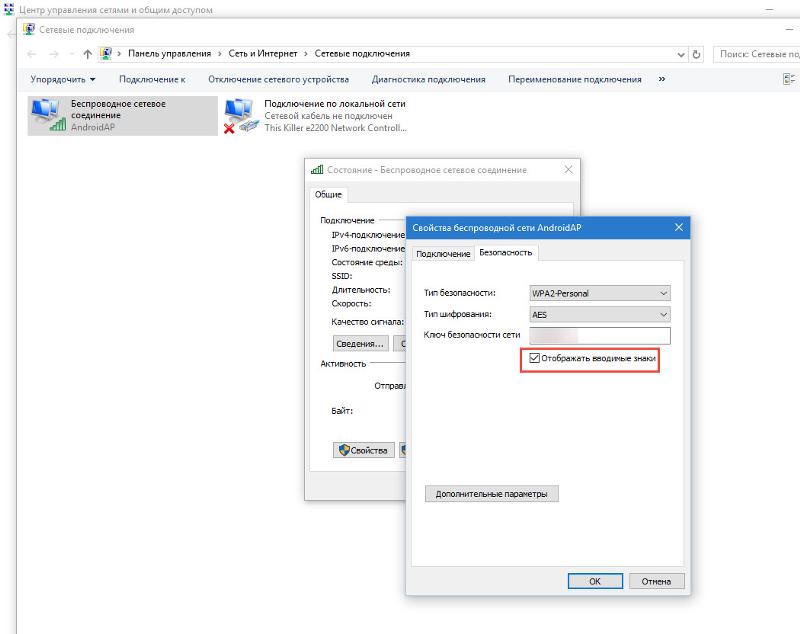Click Переименование подключения
This screenshot has width=800, height=634.
pos(574,80)
